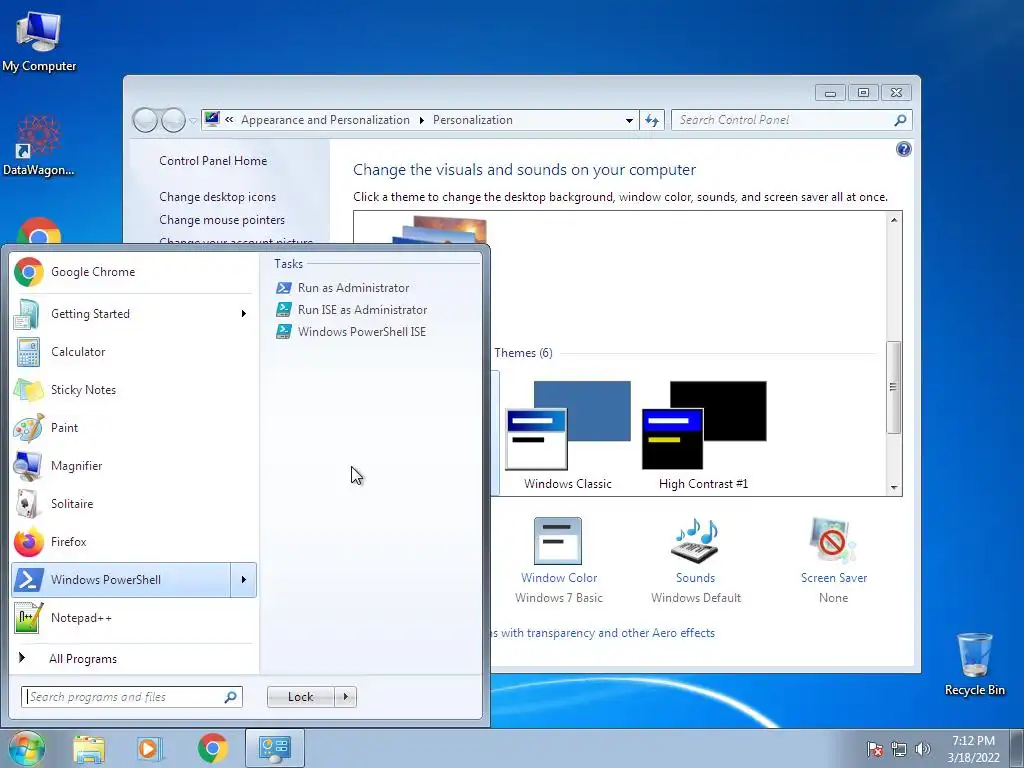Go to Control Panel Home

(213, 161)
